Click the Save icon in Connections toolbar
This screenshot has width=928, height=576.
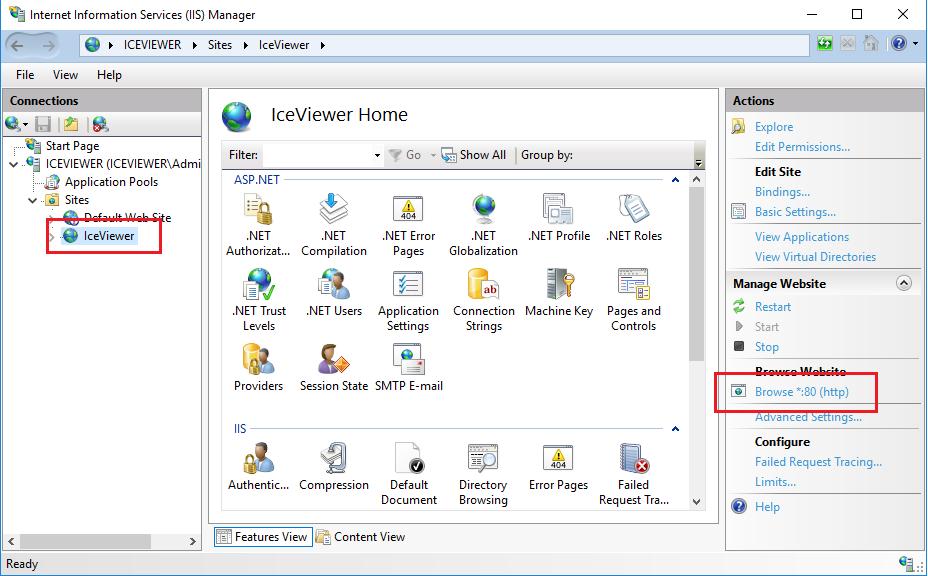point(43,124)
